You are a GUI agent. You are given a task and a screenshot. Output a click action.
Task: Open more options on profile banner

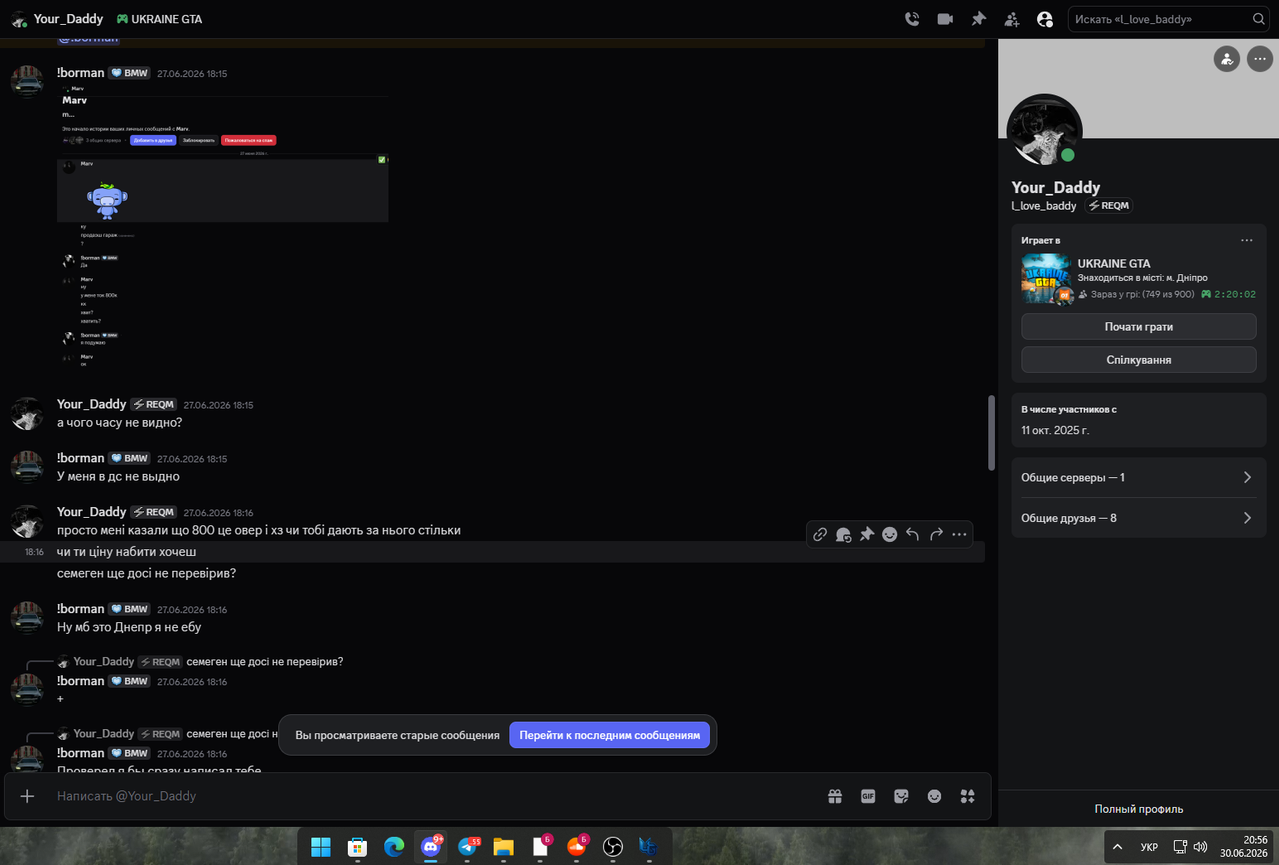coord(1259,59)
